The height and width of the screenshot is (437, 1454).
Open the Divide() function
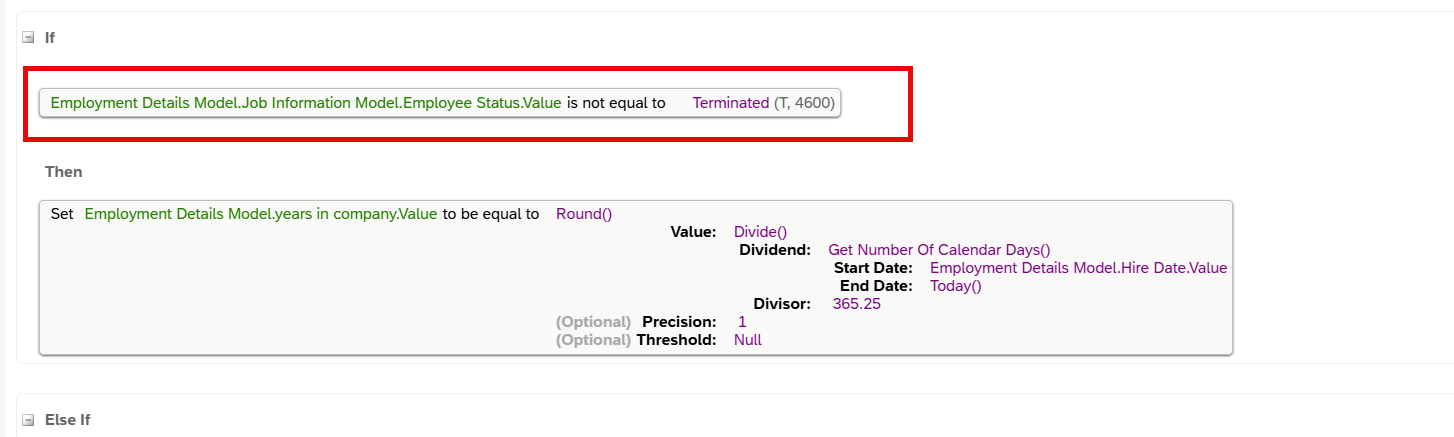coord(760,232)
